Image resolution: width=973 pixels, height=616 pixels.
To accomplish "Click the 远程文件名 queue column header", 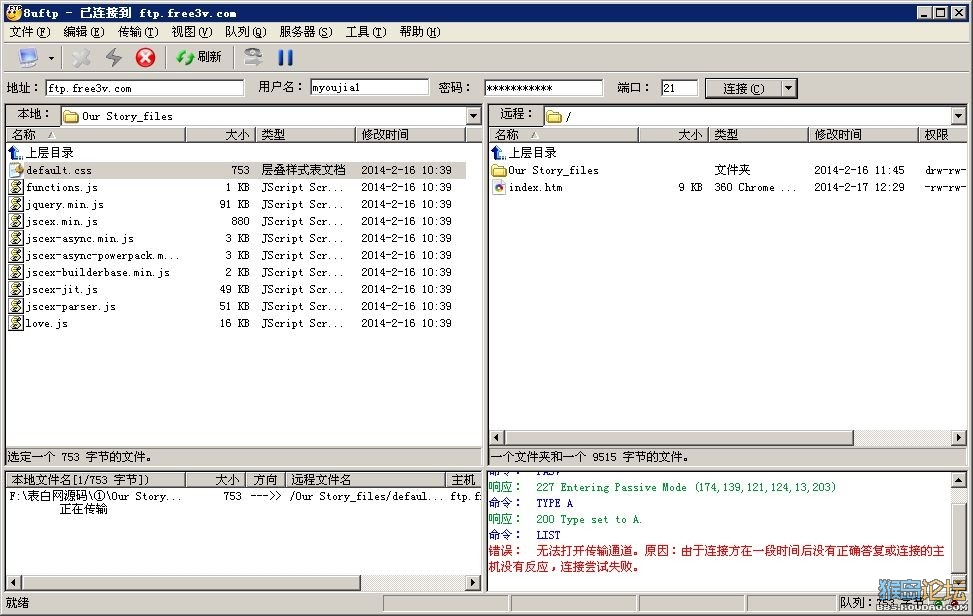I will coord(365,480).
